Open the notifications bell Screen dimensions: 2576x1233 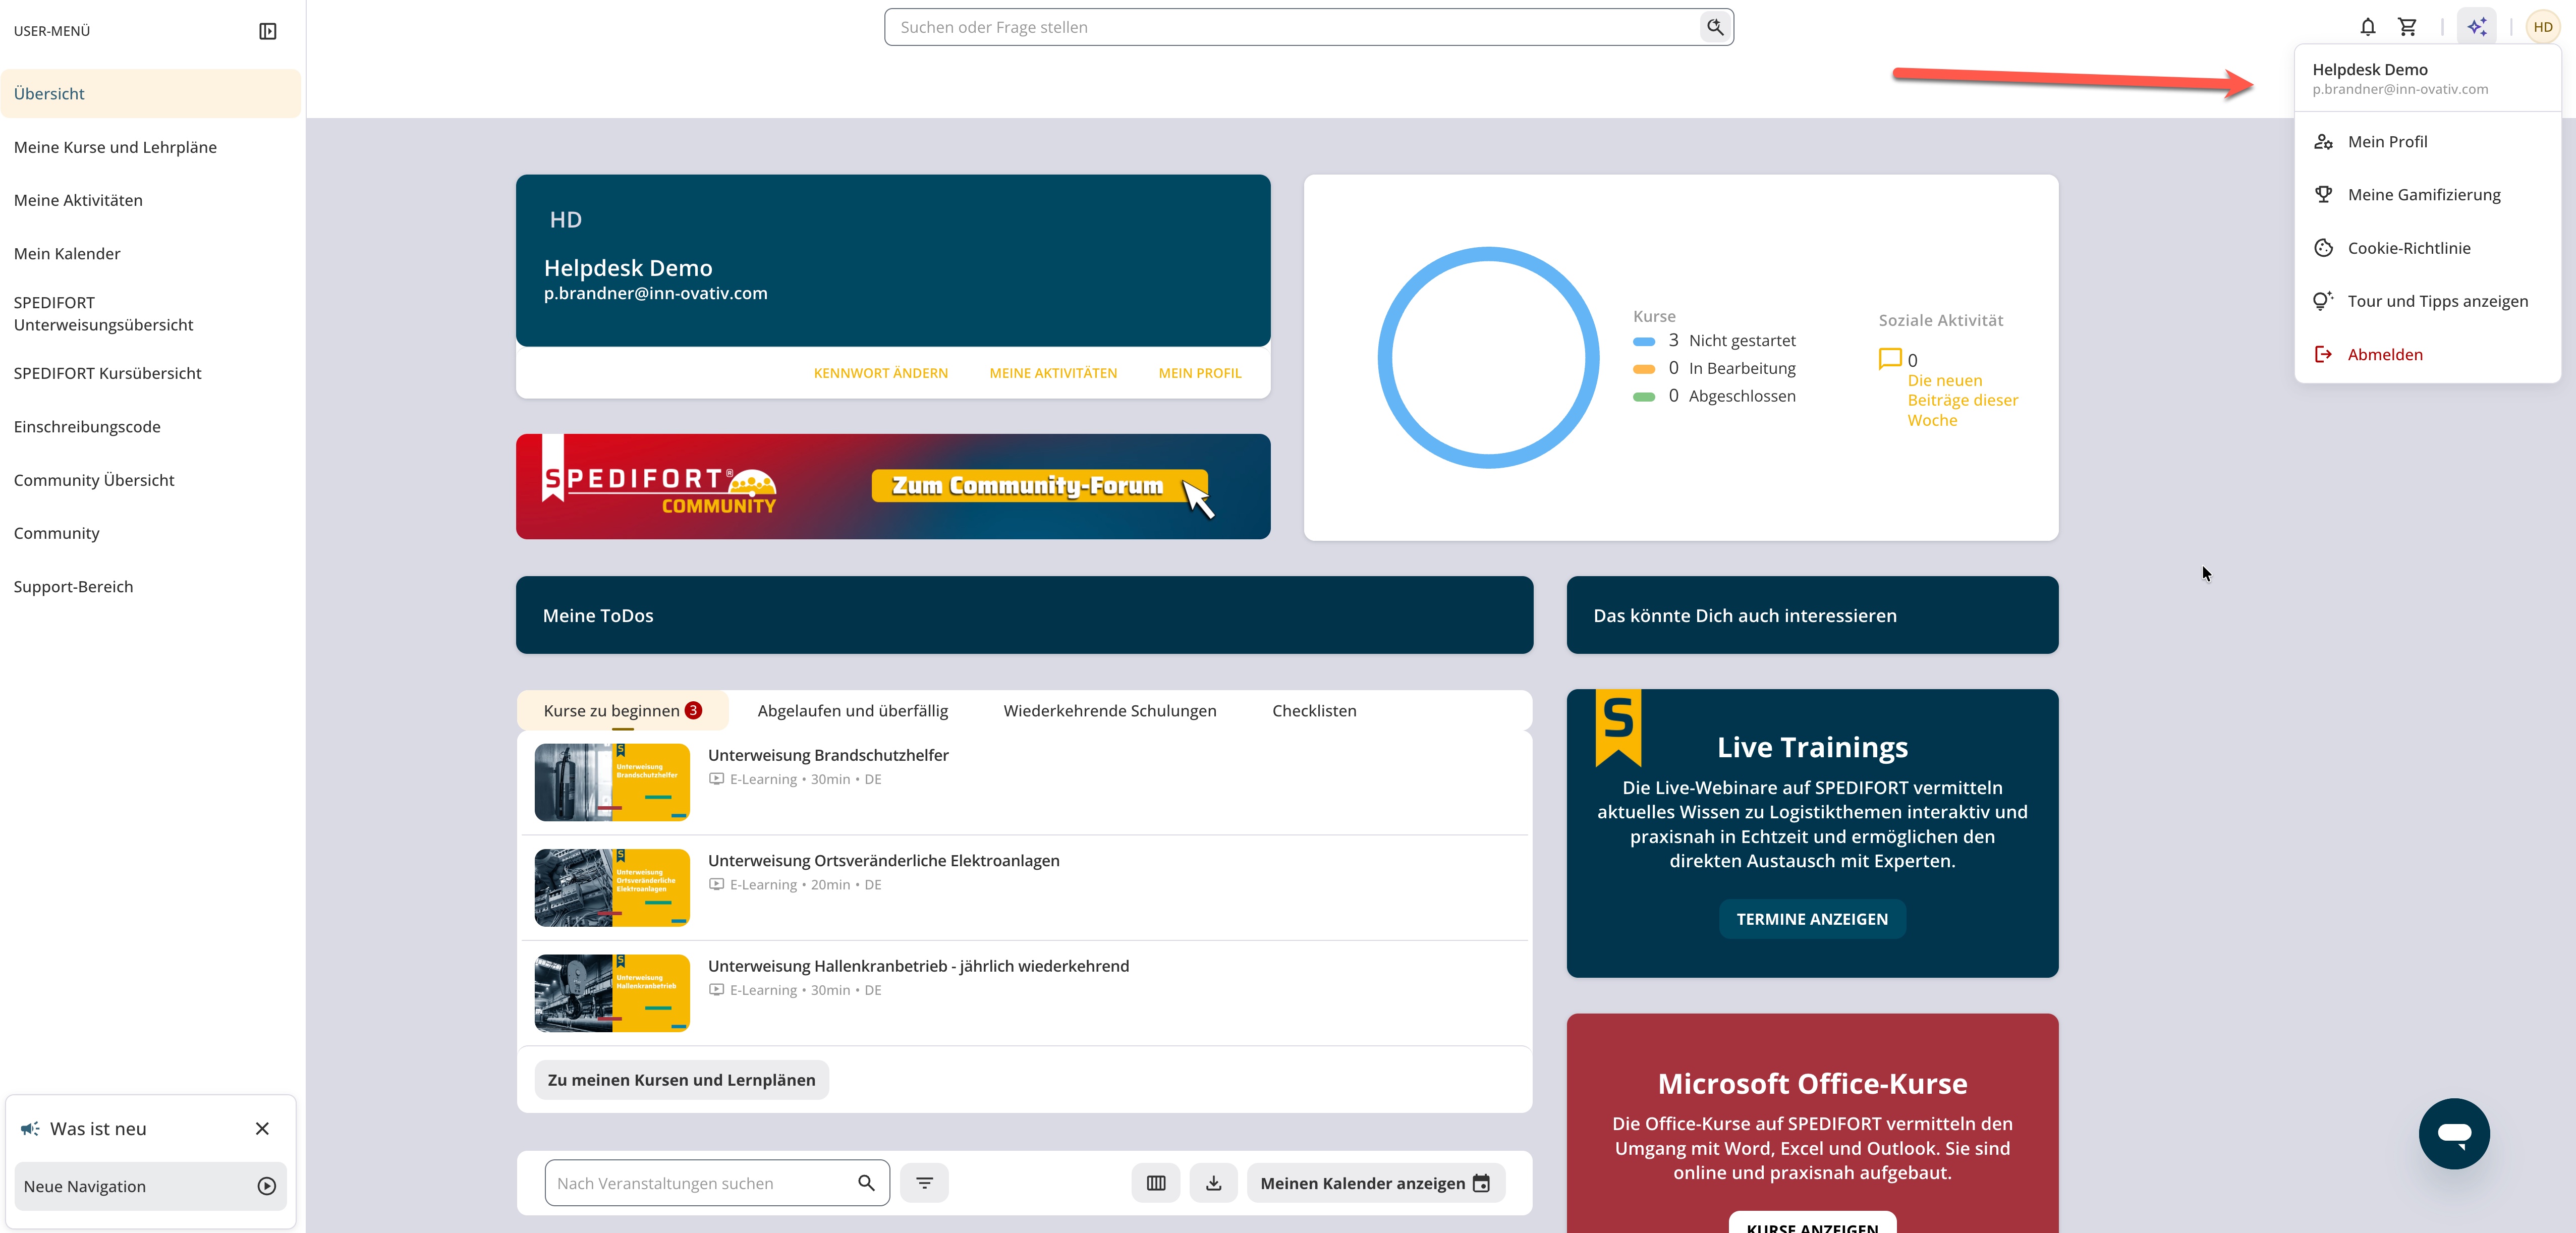click(x=2367, y=27)
